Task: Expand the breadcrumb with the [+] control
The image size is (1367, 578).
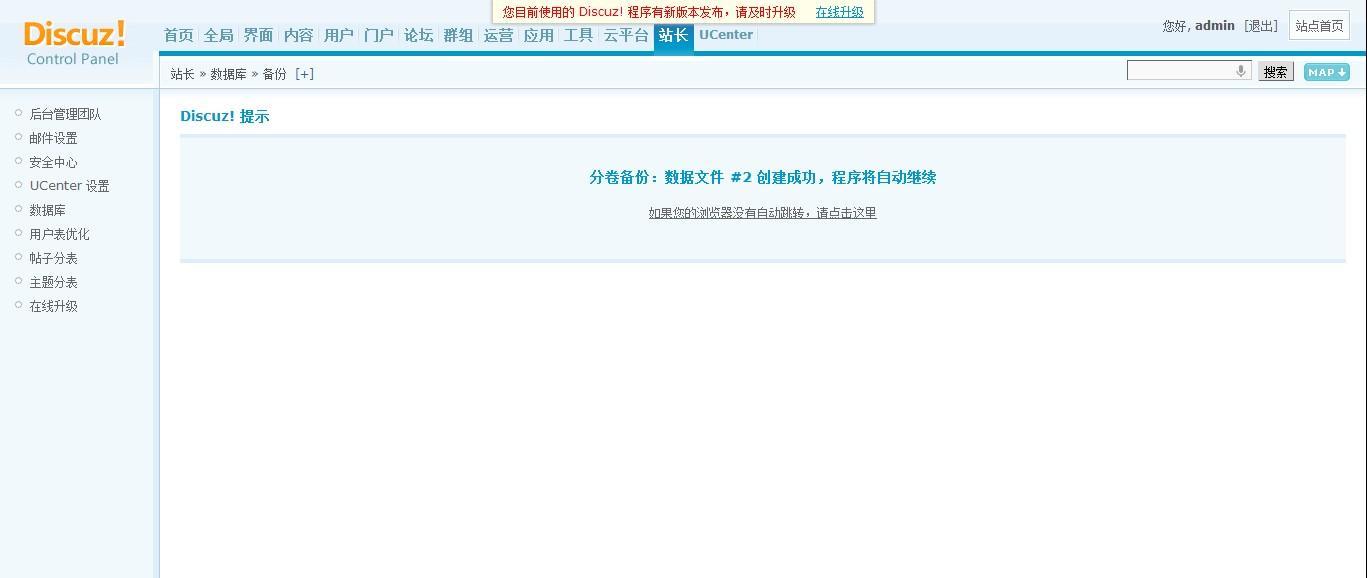Action: tap(305, 73)
